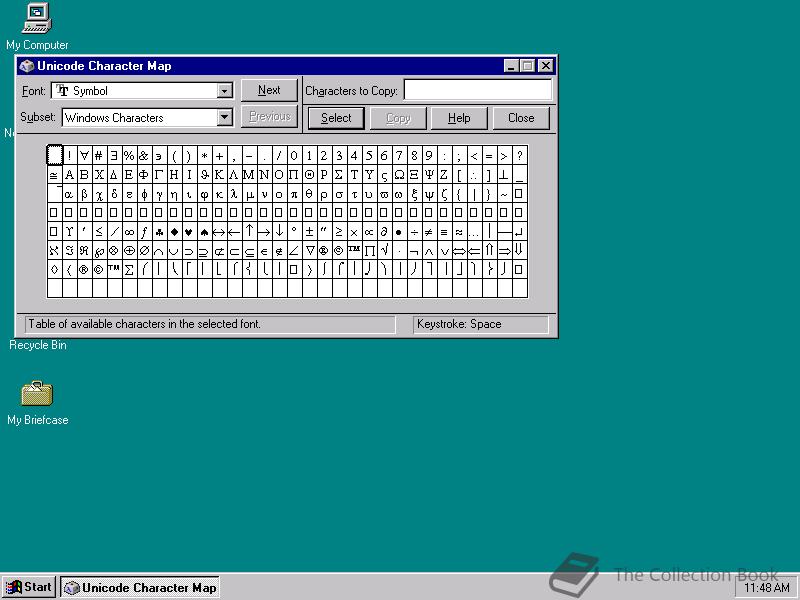Pick the nabla symbol ∇

309,251
